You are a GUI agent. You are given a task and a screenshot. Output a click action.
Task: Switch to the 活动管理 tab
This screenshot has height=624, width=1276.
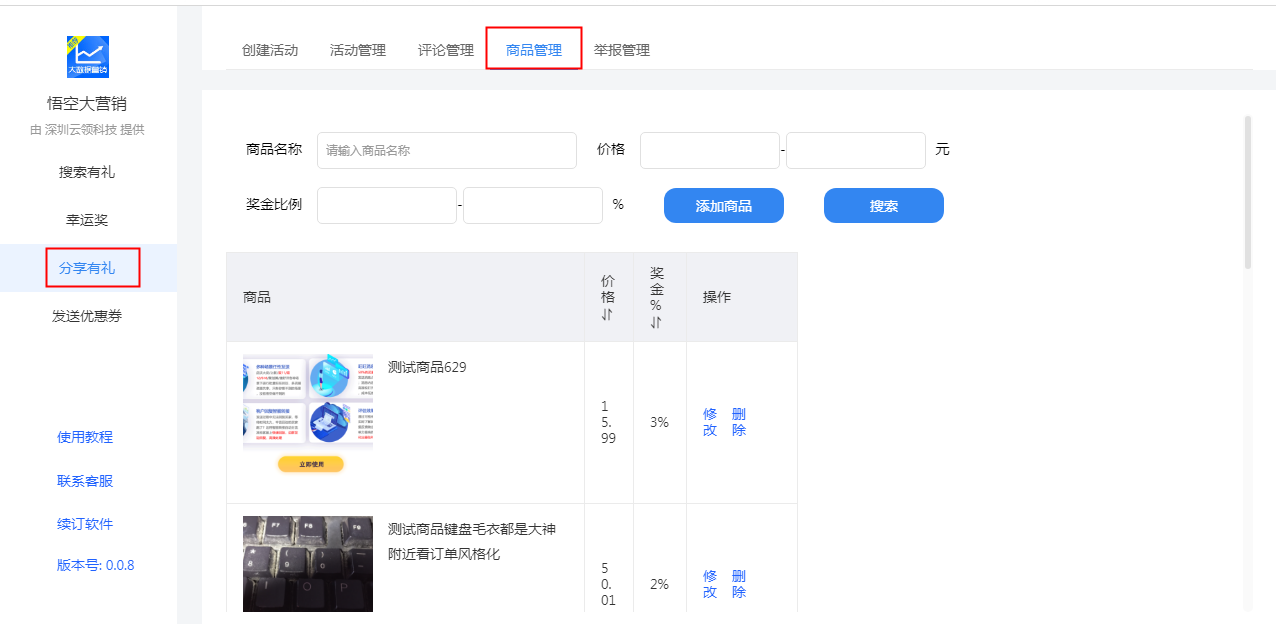(x=358, y=50)
